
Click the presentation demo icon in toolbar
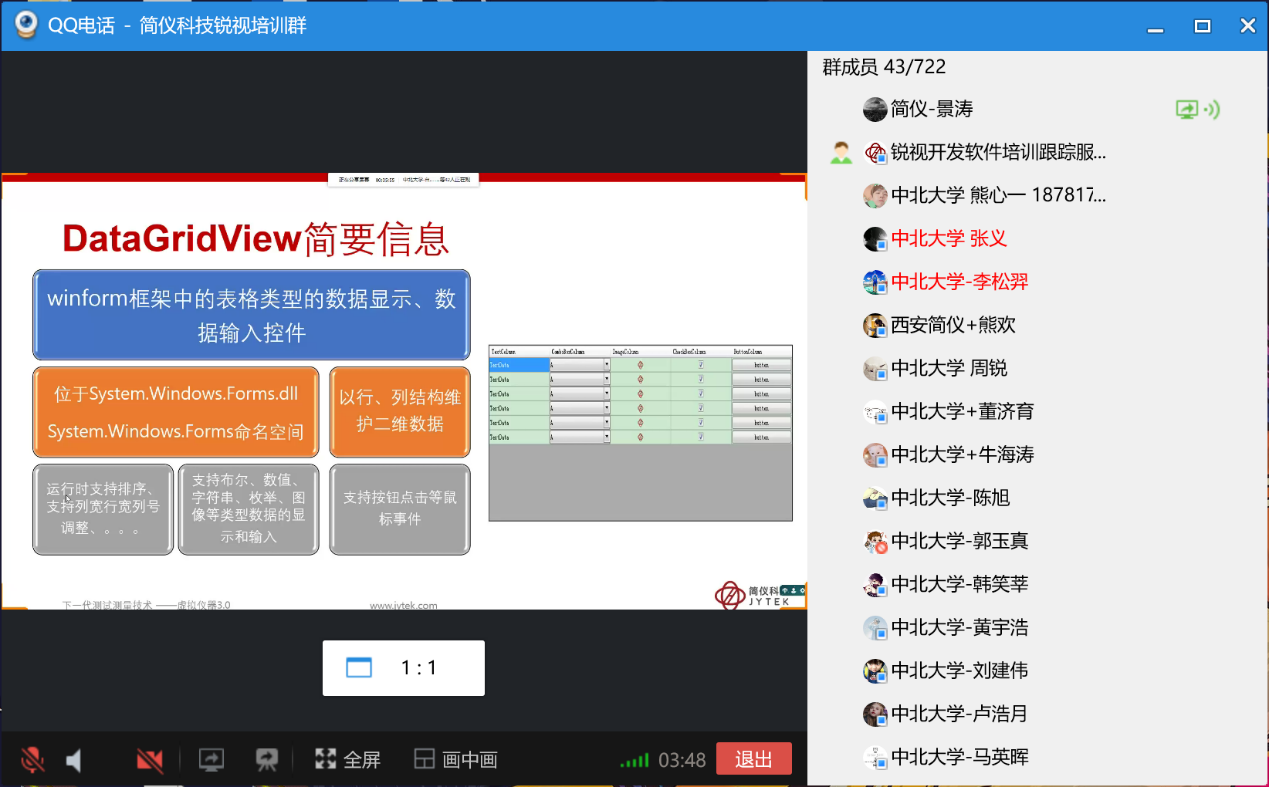(x=266, y=760)
